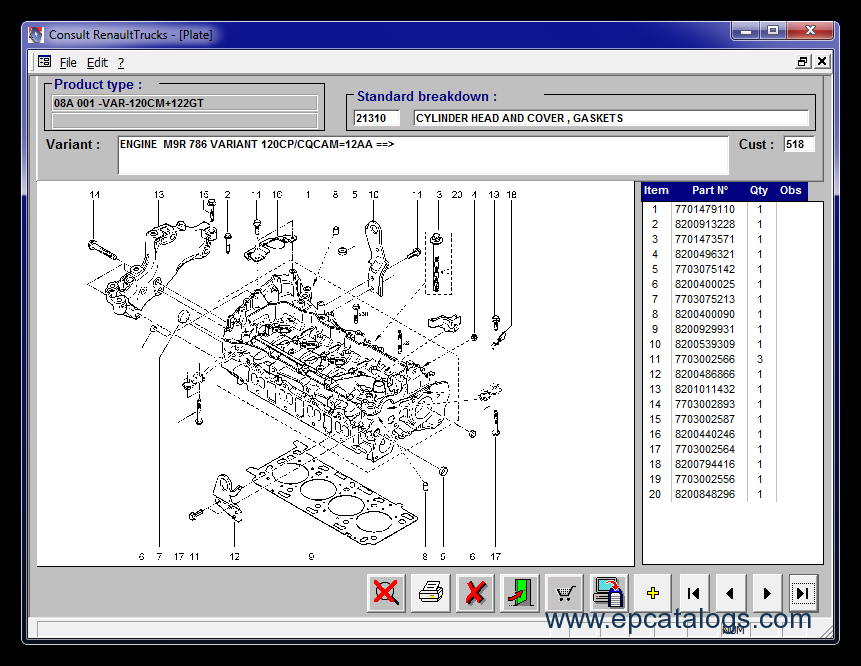Select part number 8200539309
Image resolution: width=861 pixels, height=666 pixels.
(x=705, y=344)
